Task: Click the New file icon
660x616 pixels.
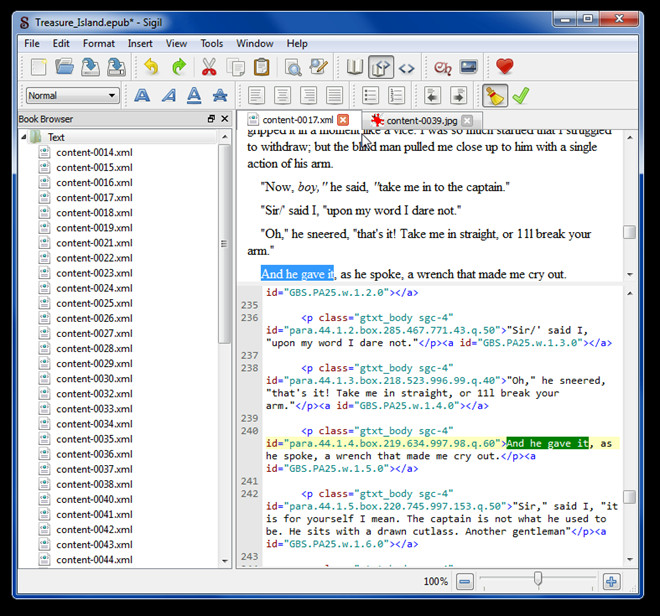Action: coord(39,67)
